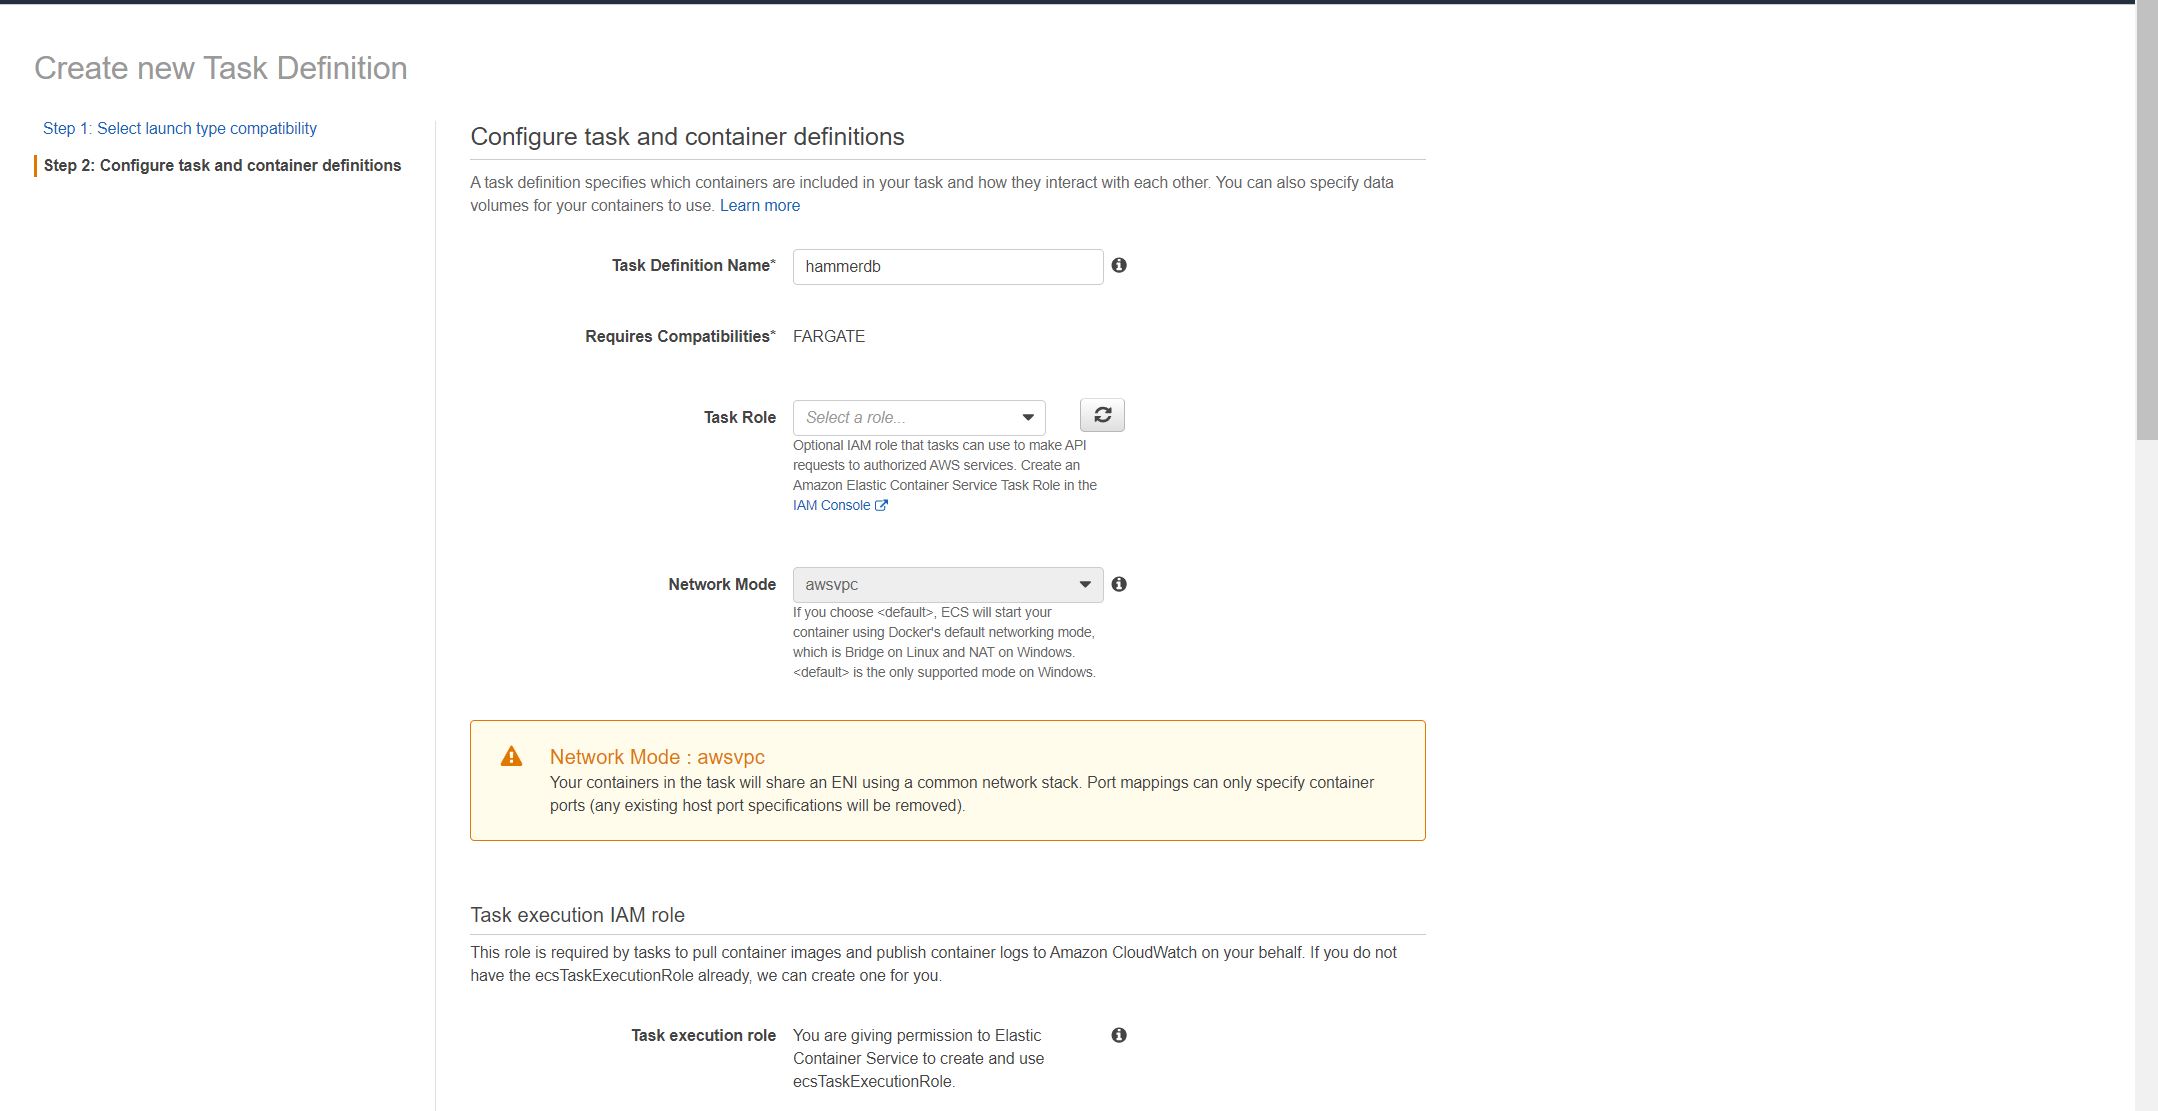
Task: Click the FARGATE compatibility value
Action: pyautogui.click(x=828, y=336)
